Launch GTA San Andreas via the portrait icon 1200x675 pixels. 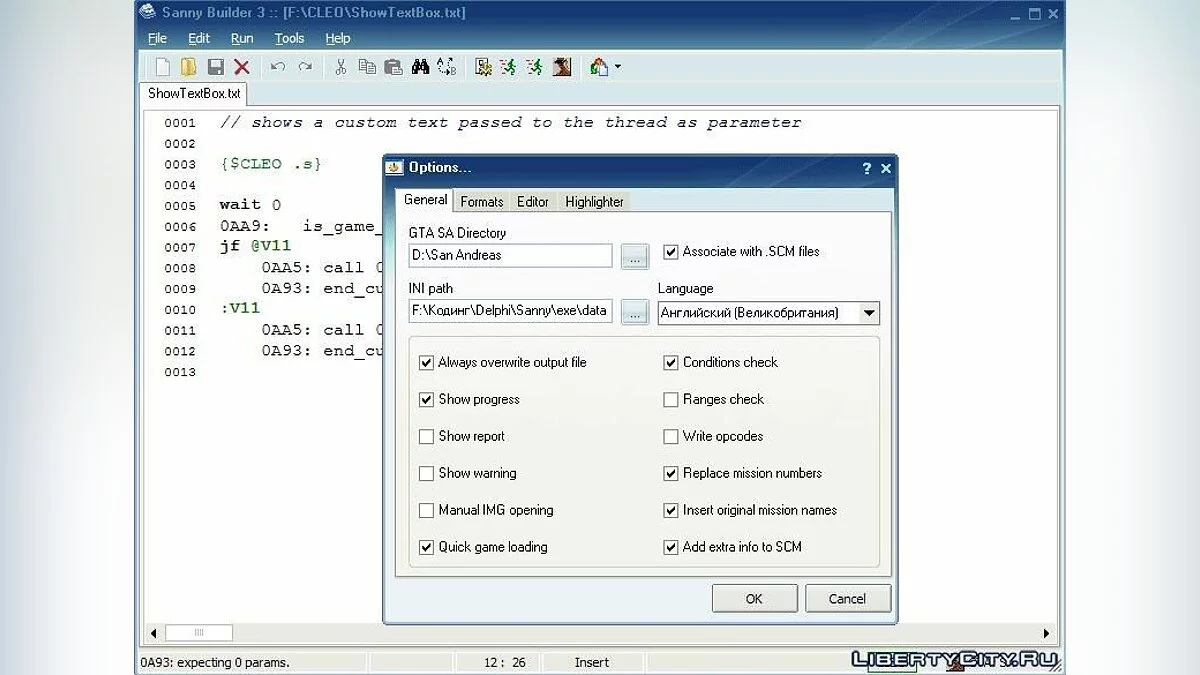(x=562, y=67)
